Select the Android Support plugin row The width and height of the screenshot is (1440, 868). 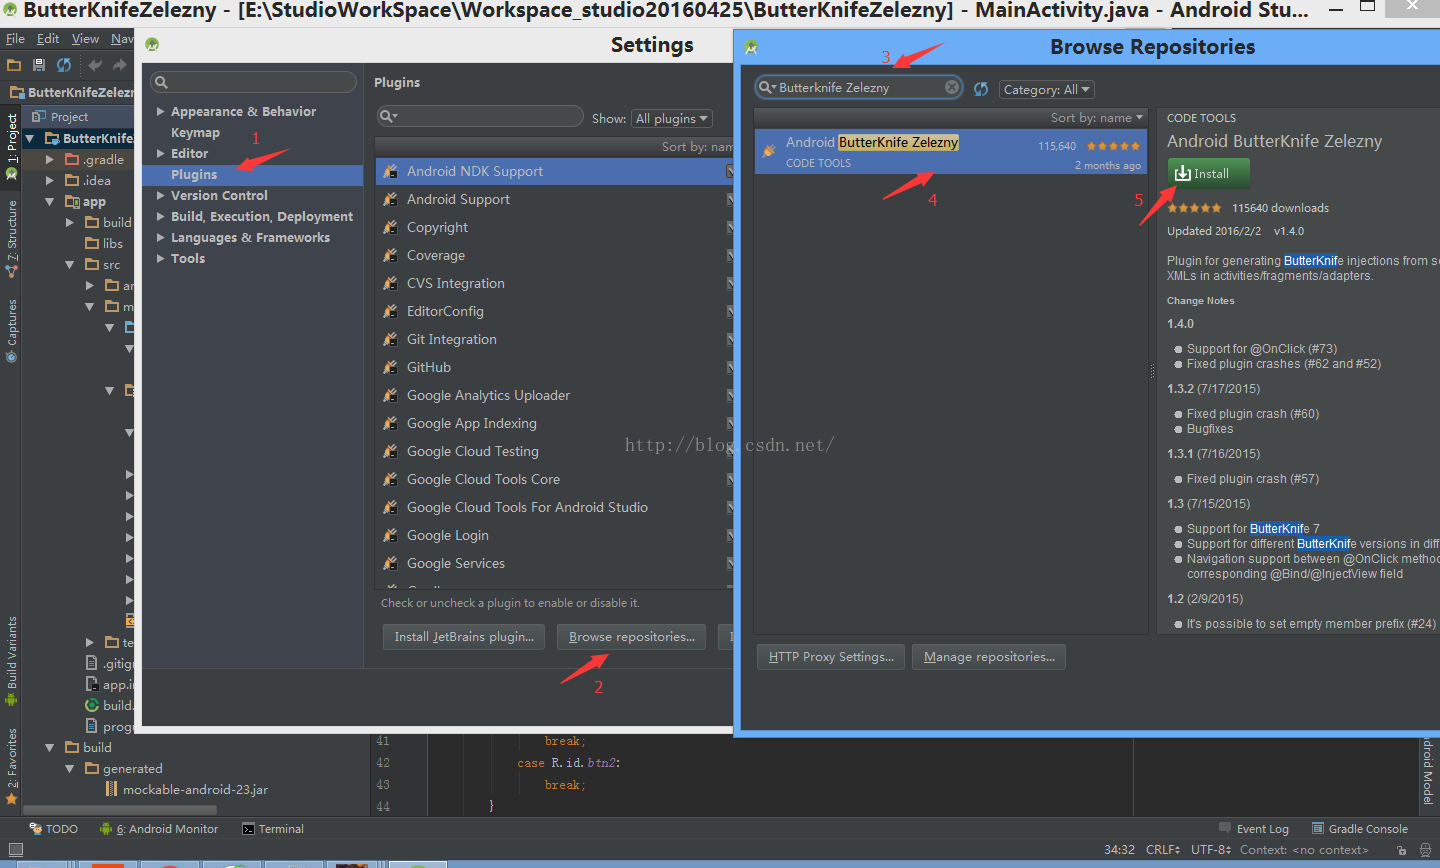[555, 199]
